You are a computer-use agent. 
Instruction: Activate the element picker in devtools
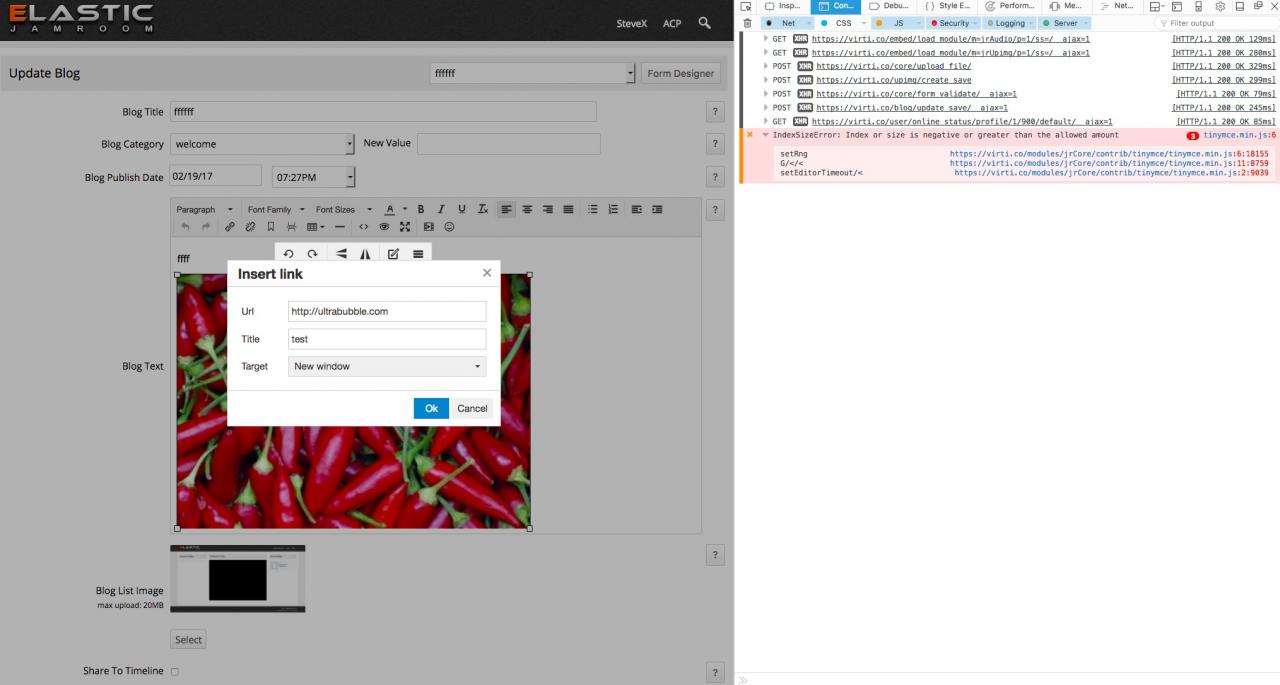pyautogui.click(x=746, y=6)
